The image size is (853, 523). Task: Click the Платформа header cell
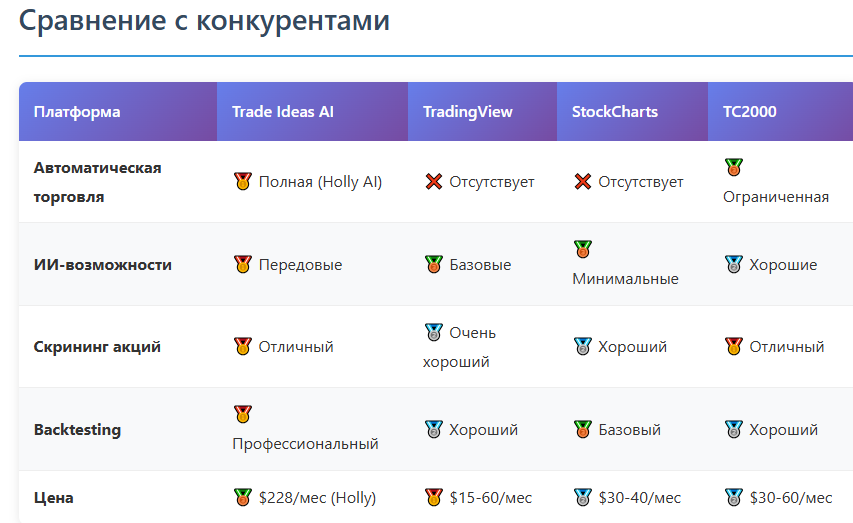pos(77,112)
